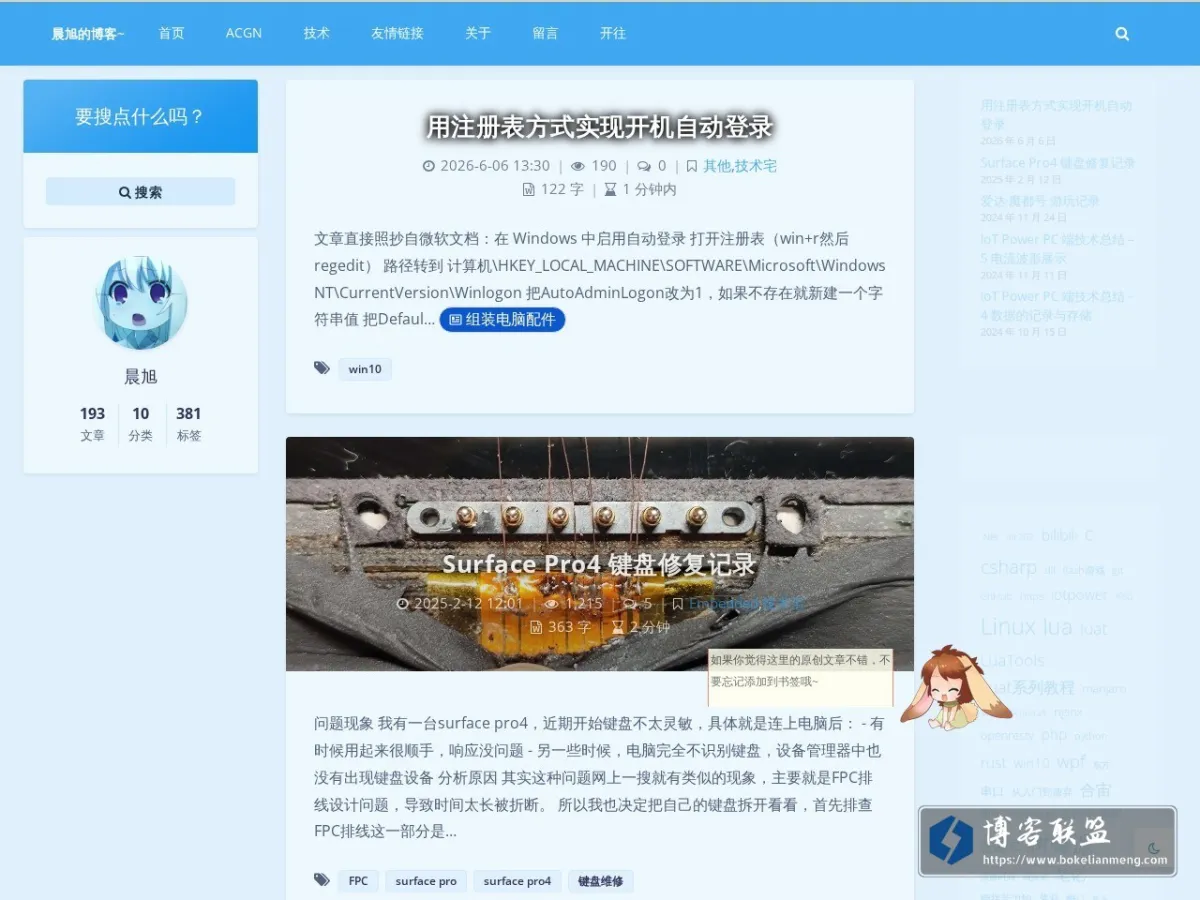Screen dimensions: 1200x900
Task: Click the surface pro tag
Action: (426, 881)
